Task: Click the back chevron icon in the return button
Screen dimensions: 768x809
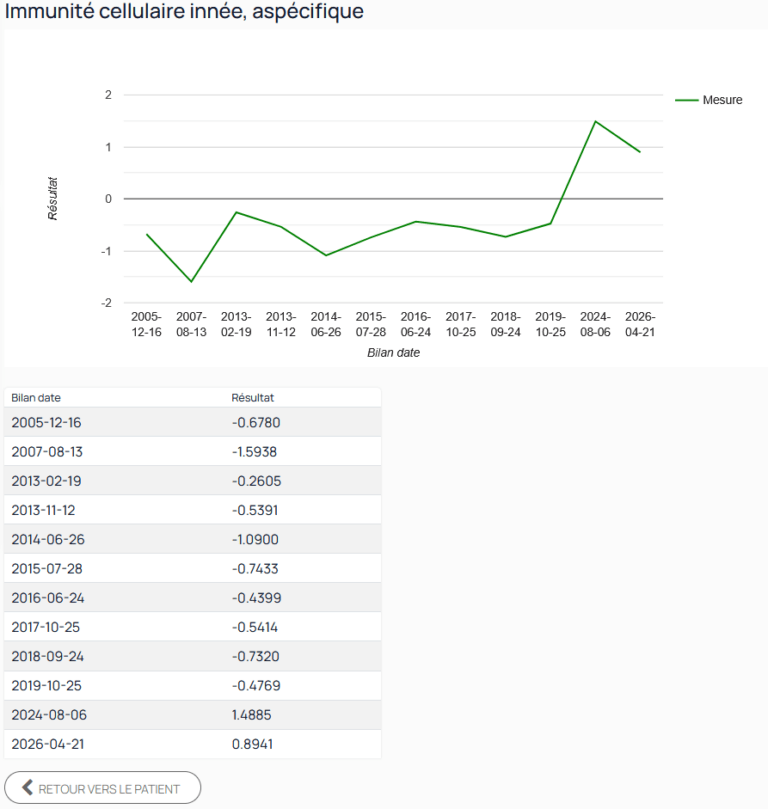Action: 27,788
